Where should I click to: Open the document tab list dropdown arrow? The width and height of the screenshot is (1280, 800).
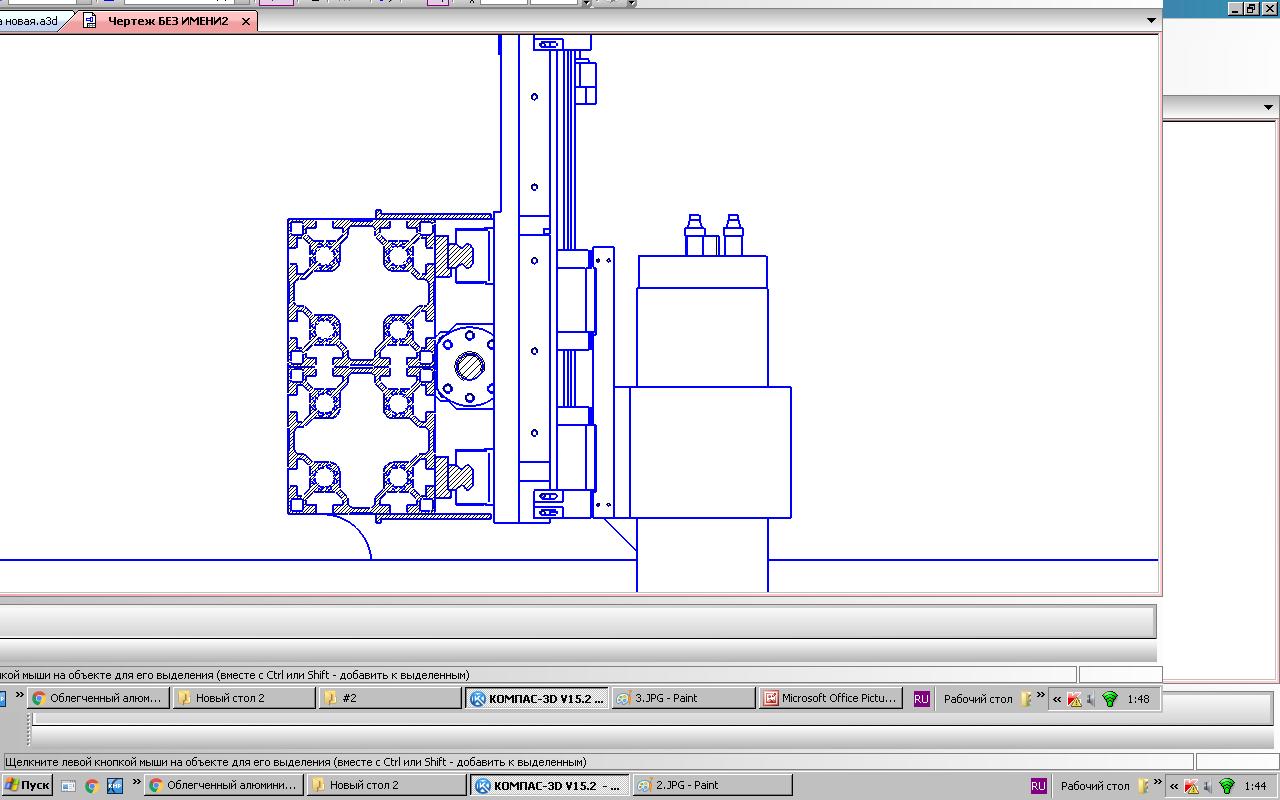1151,21
